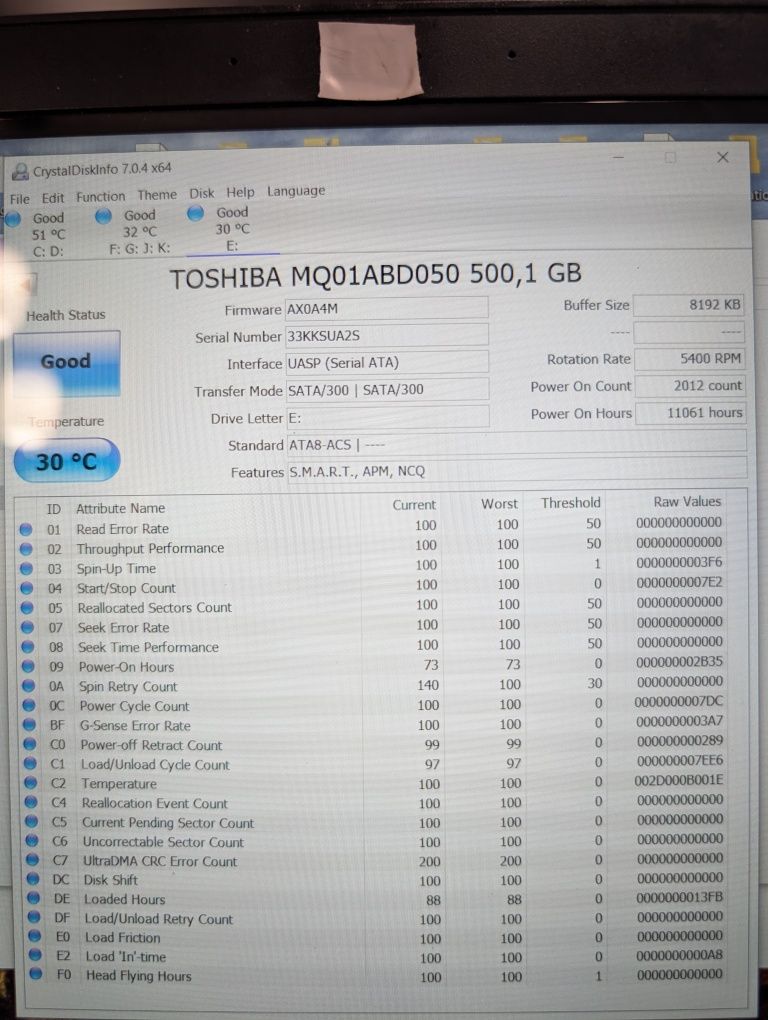
Task: Click the status icon for G-Sense Error Rate
Action: [29, 725]
